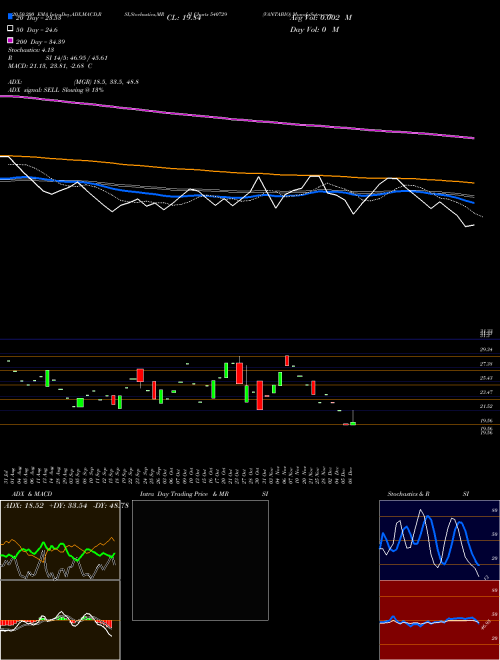Click the 'ADX signal: SELL' line
500x660 pixels.
coord(56,90)
